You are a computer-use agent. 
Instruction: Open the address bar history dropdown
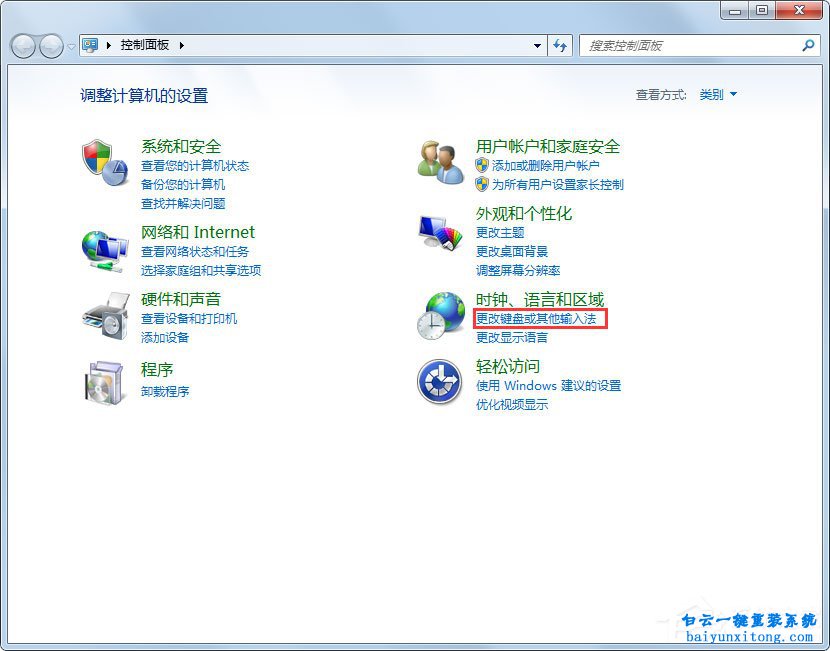click(x=536, y=45)
